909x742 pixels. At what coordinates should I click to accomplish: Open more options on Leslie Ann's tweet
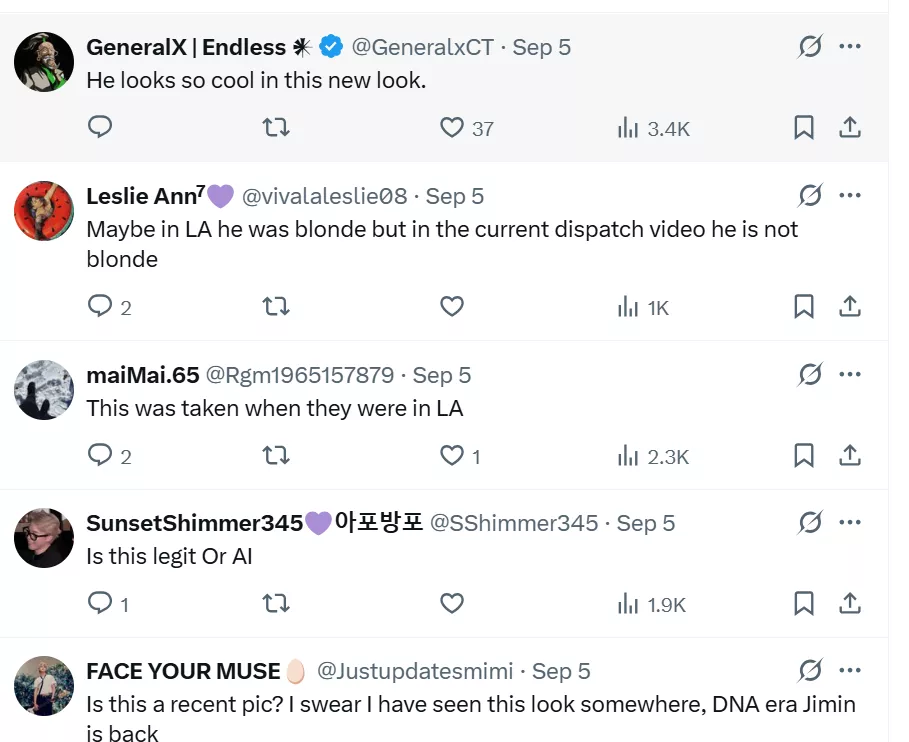coord(850,196)
